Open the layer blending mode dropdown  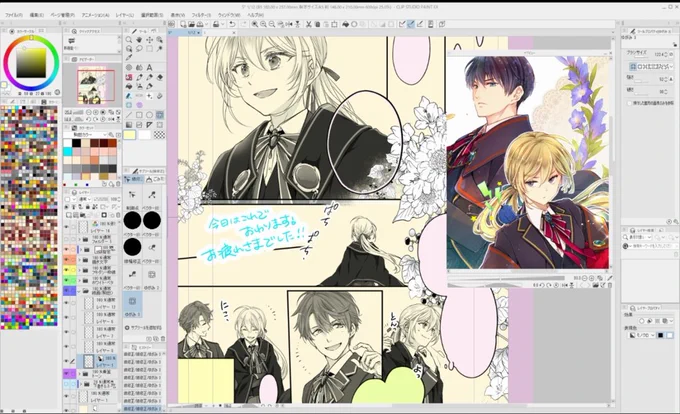[85, 199]
